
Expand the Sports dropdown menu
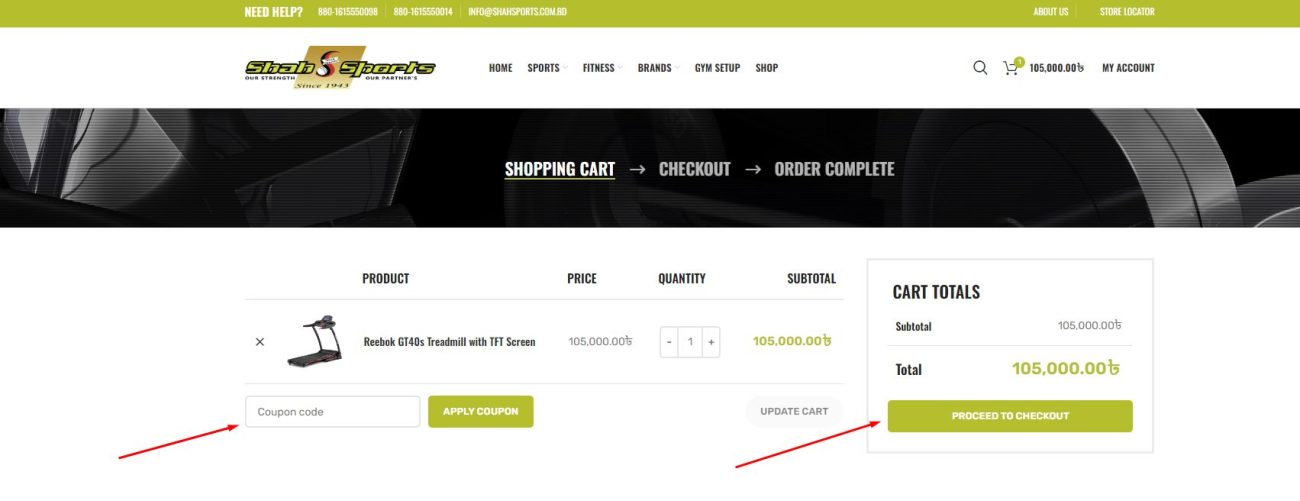click(x=547, y=68)
